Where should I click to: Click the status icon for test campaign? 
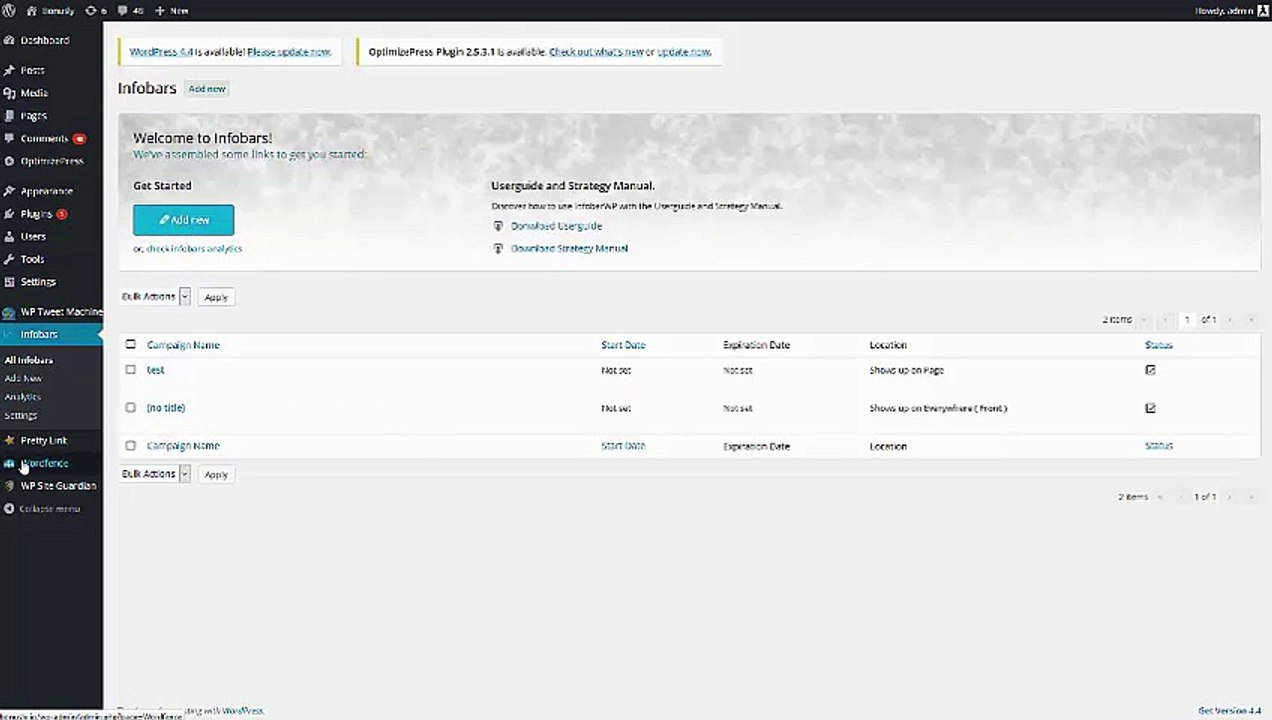click(1150, 370)
